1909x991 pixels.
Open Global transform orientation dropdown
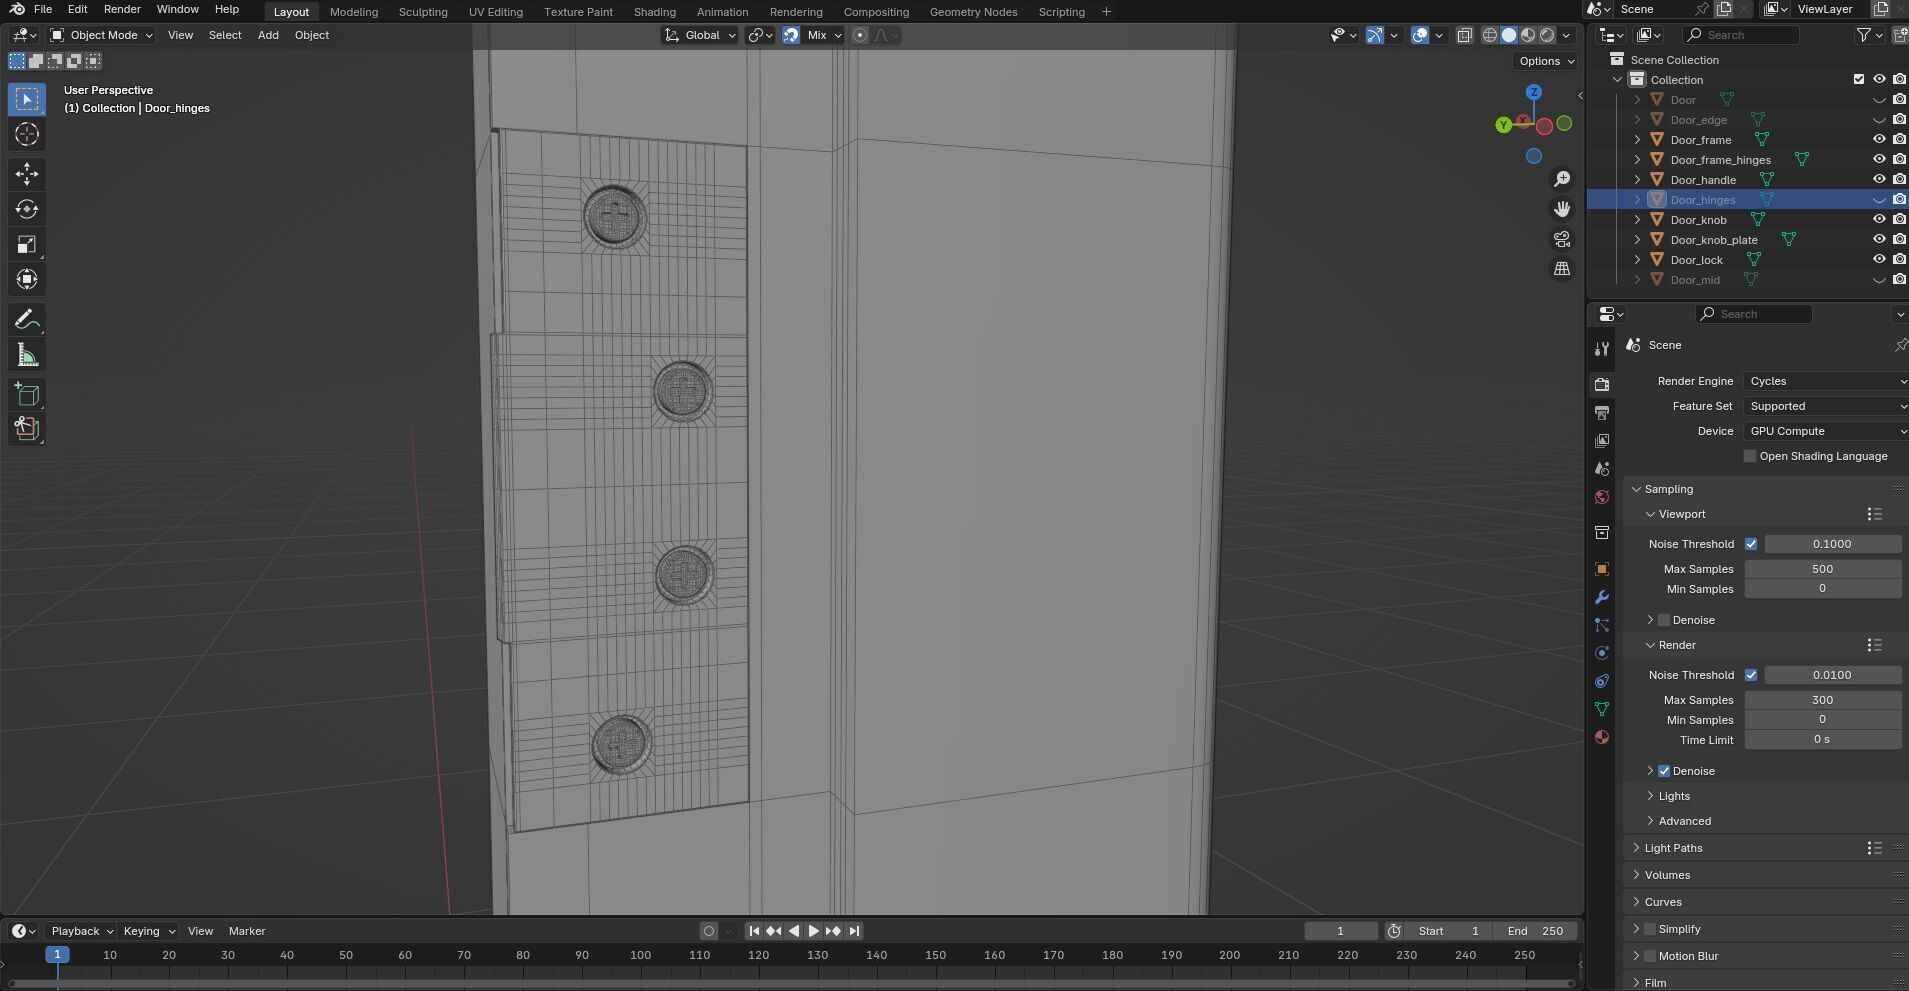[700, 35]
